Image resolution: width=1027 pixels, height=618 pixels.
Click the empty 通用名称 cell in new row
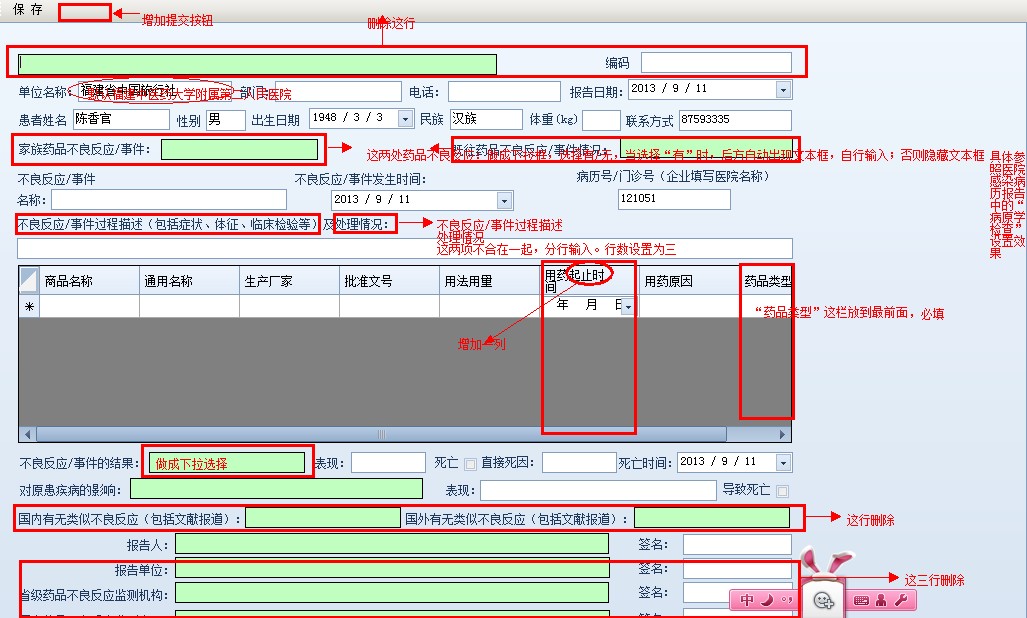click(189, 306)
